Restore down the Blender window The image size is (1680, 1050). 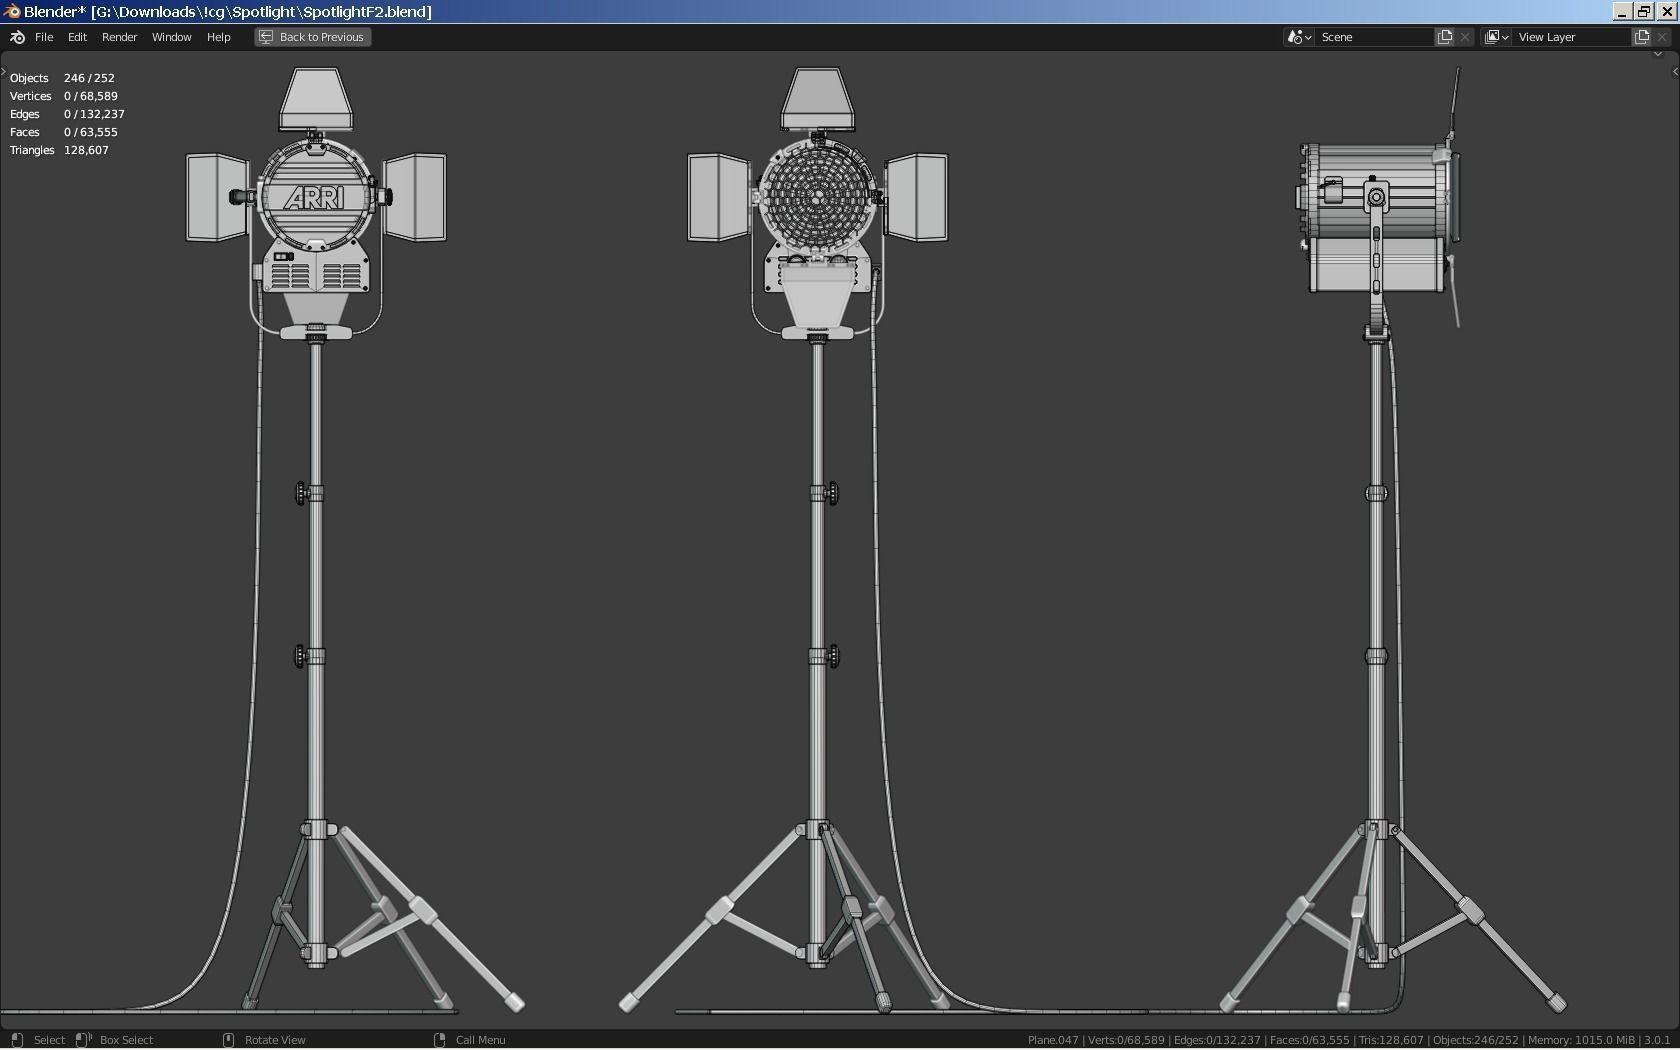[1644, 11]
